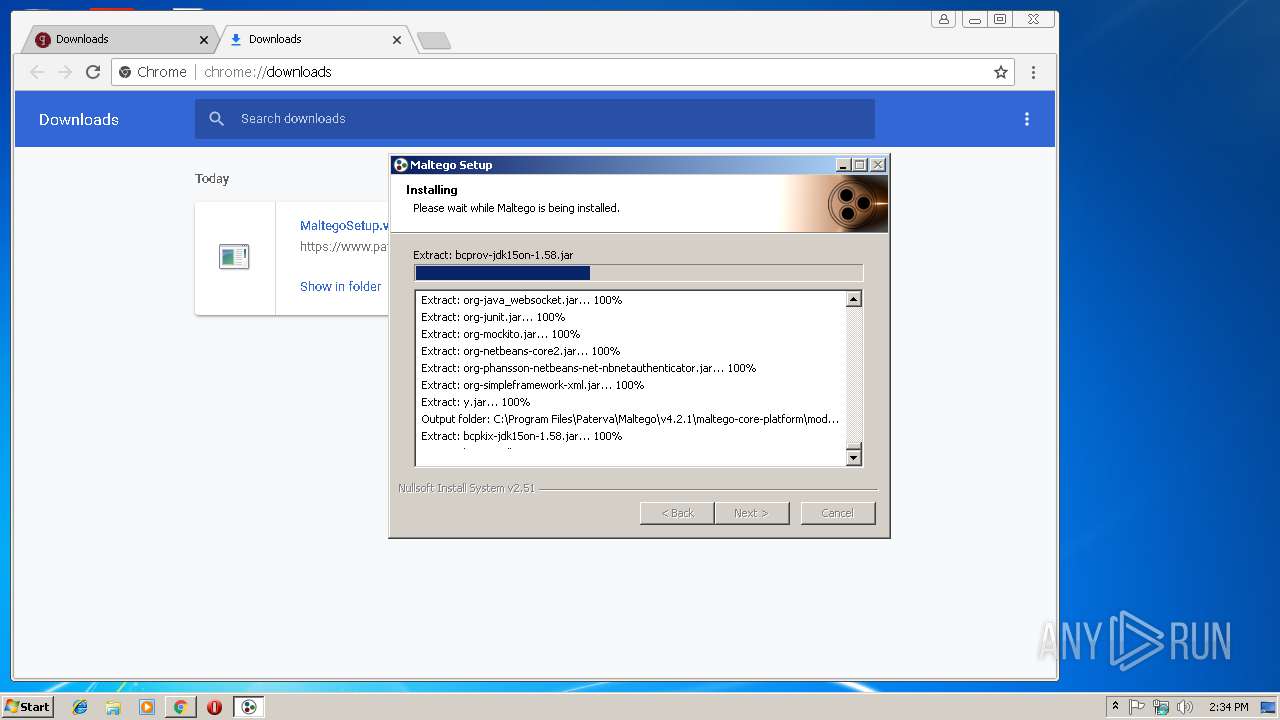Reload the downloads page
This screenshot has height=720, width=1280.
pos(93,72)
